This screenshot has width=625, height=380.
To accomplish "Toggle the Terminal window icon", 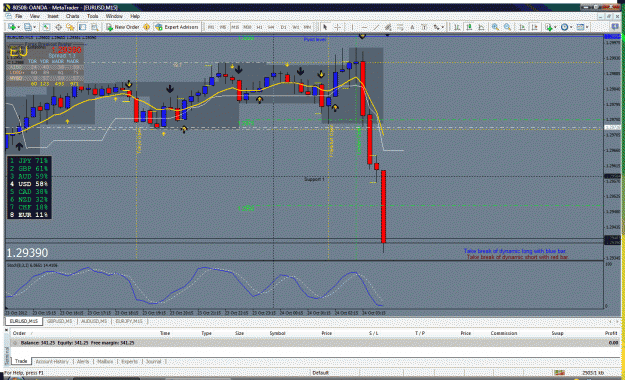I will click(x=83, y=27).
